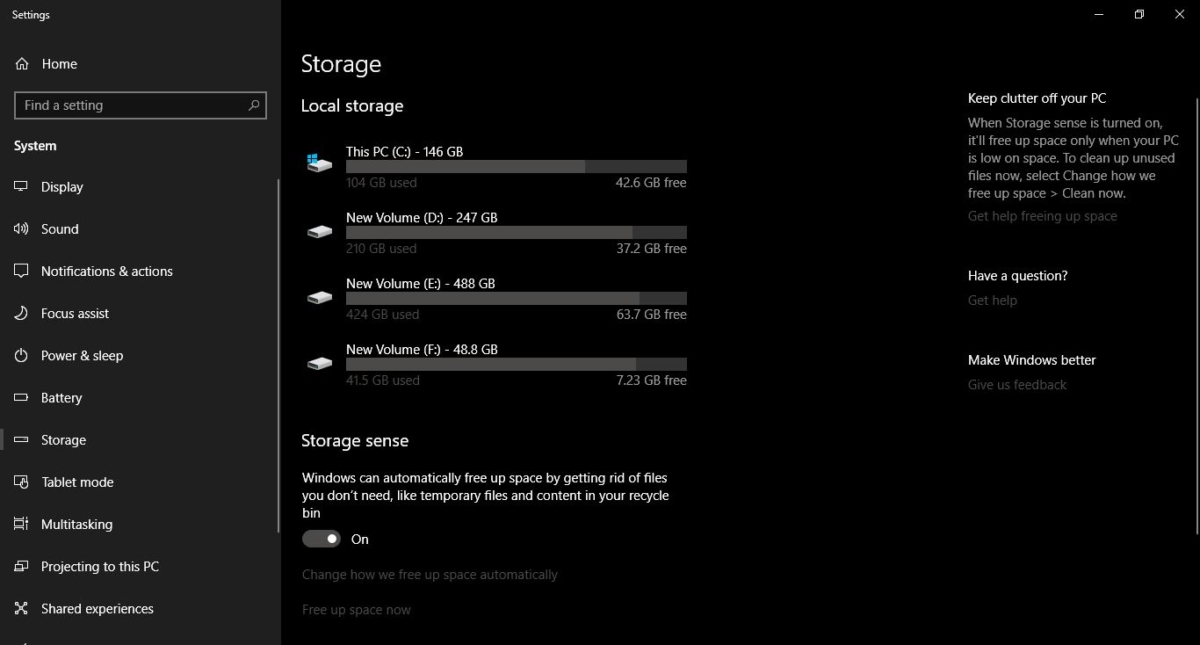Image resolution: width=1200 pixels, height=645 pixels.
Task: Click the drive icon beside This PC (C:)
Action: (319, 160)
